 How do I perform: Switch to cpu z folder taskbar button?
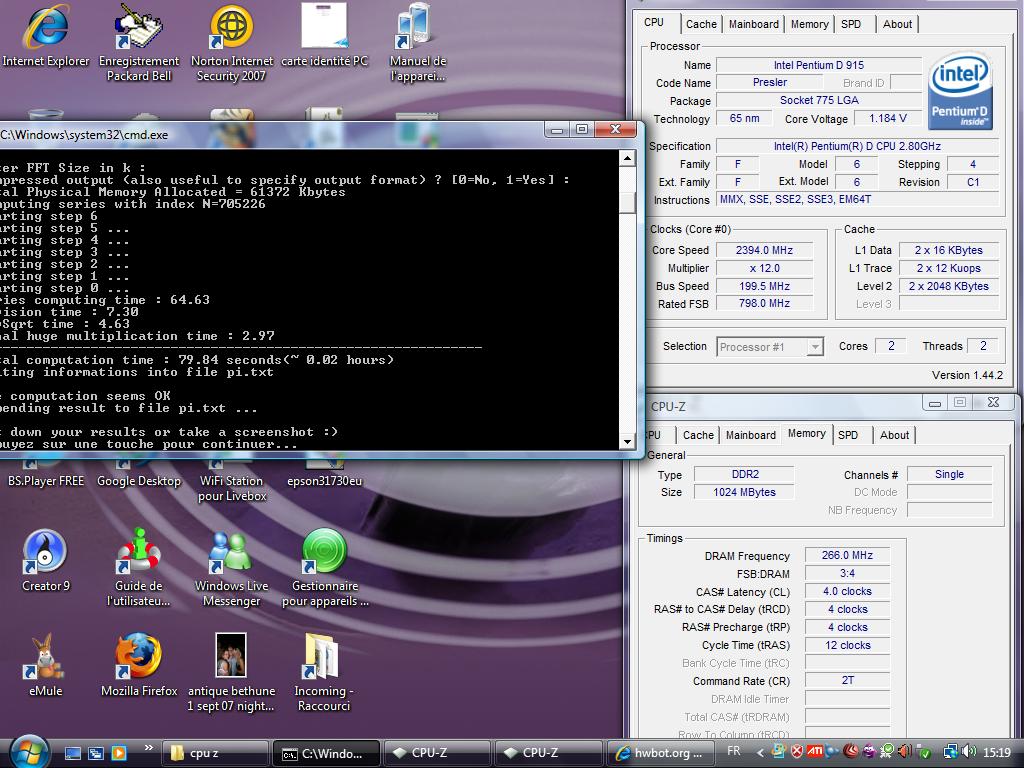[216, 753]
